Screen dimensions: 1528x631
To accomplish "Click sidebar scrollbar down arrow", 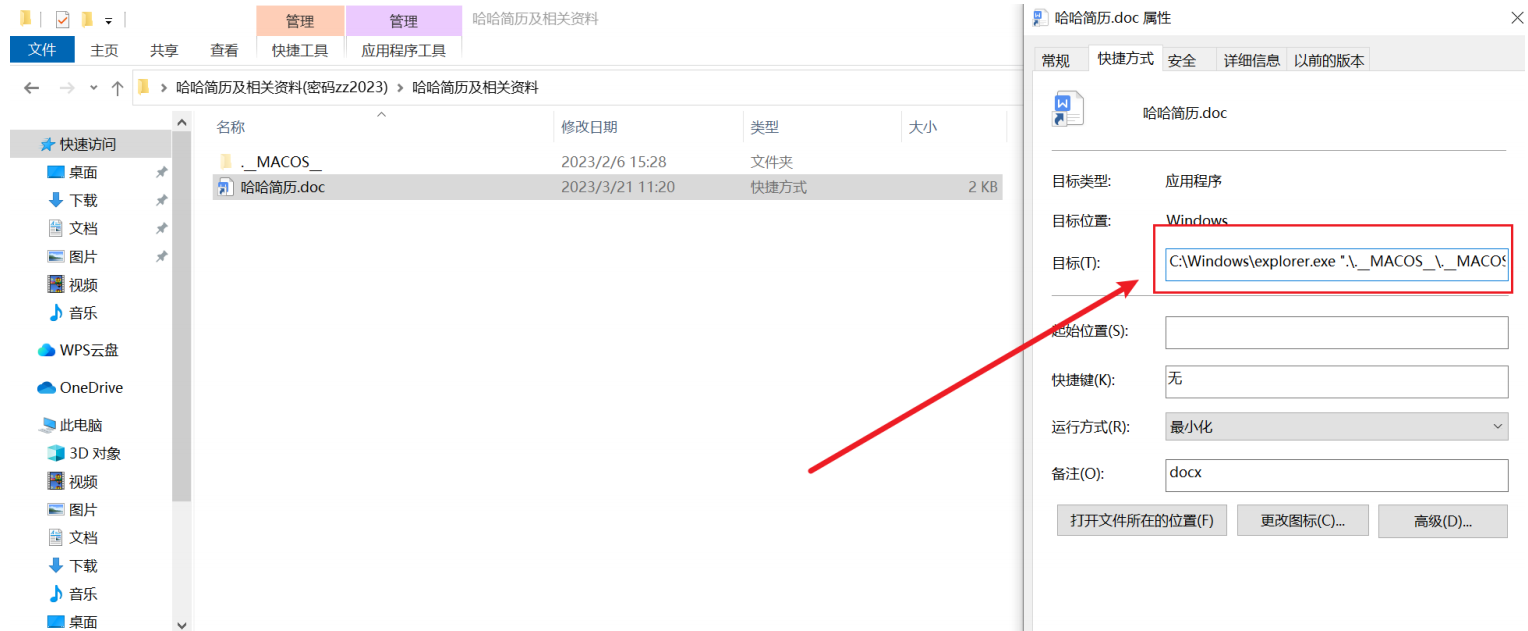I will [x=181, y=623].
